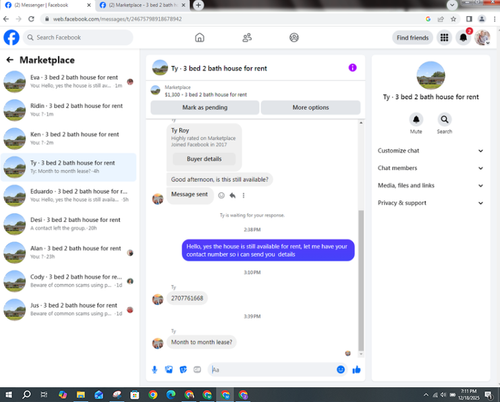Viewport: 500px width, 402px height.
Task: Open Microsoft Edge from taskbar
Action: (171, 395)
